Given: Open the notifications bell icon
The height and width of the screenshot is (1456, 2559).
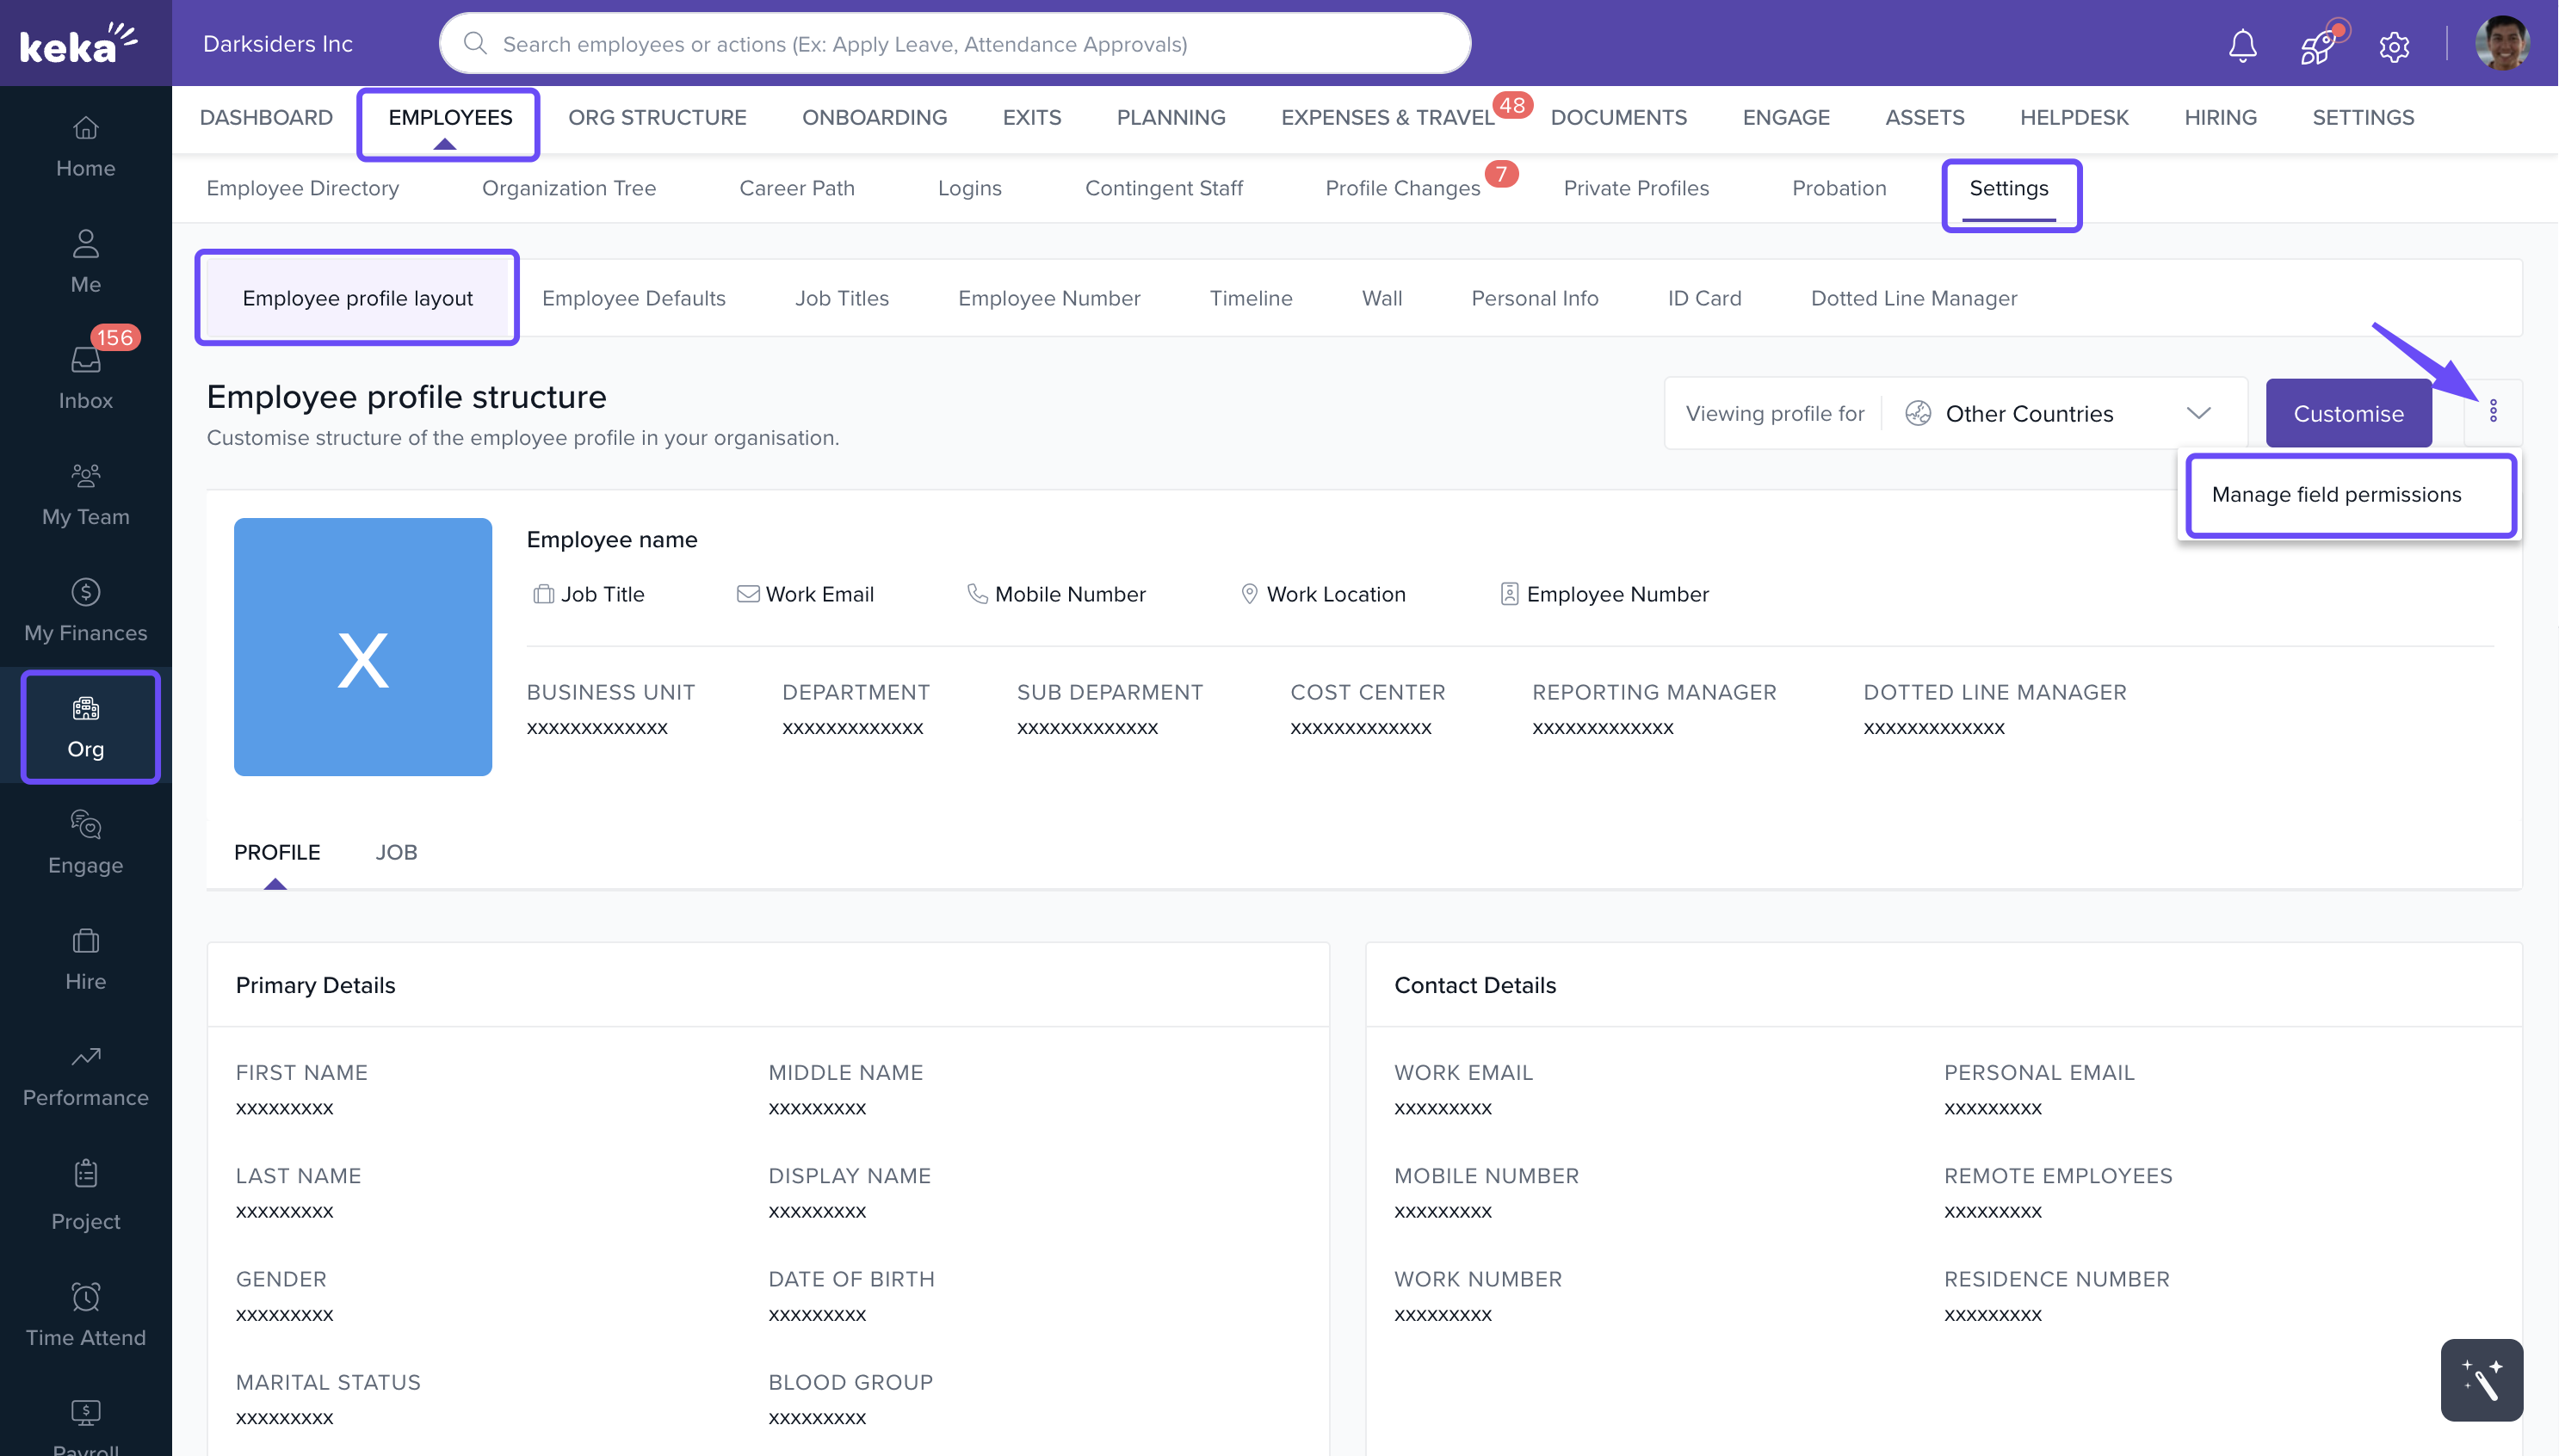Looking at the screenshot, I should tap(2242, 46).
